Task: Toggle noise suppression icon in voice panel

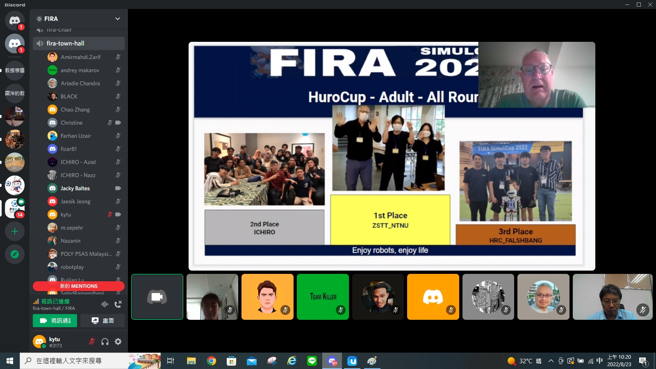Action: (x=105, y=304)
